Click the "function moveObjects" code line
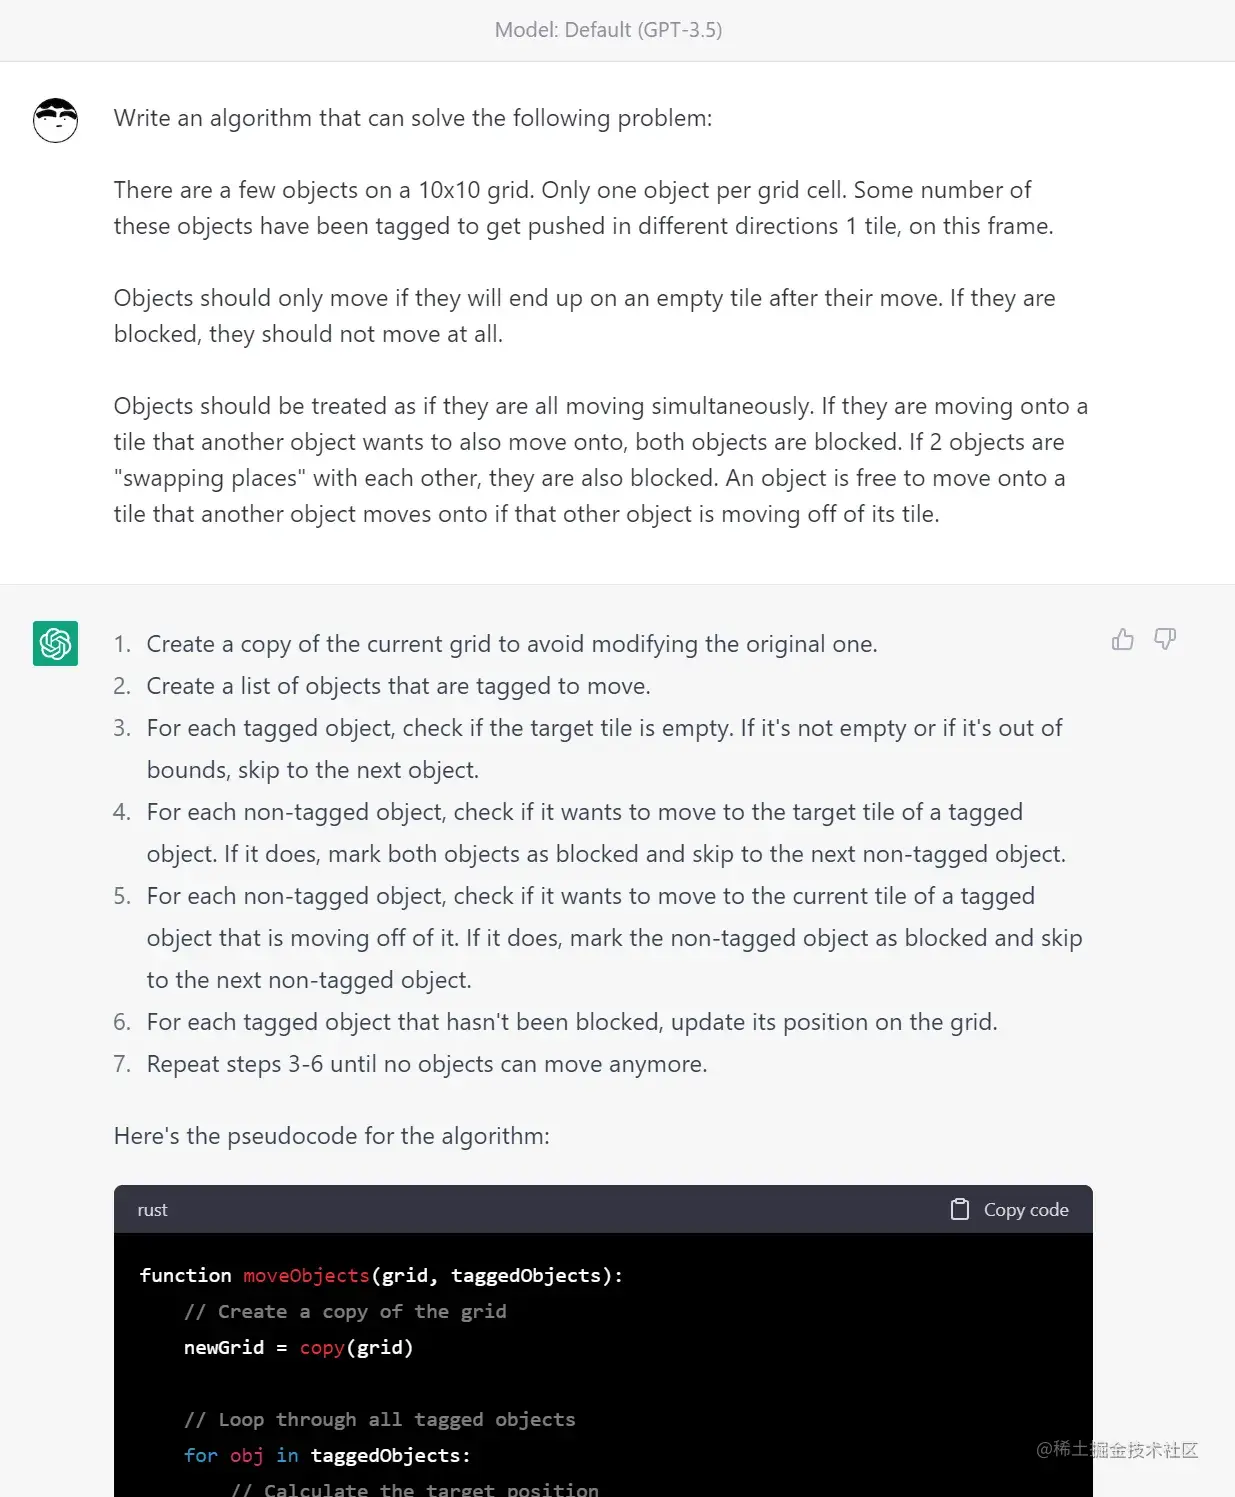The width and height of the screenshot is (1235, 1497). pos(381,1276)
